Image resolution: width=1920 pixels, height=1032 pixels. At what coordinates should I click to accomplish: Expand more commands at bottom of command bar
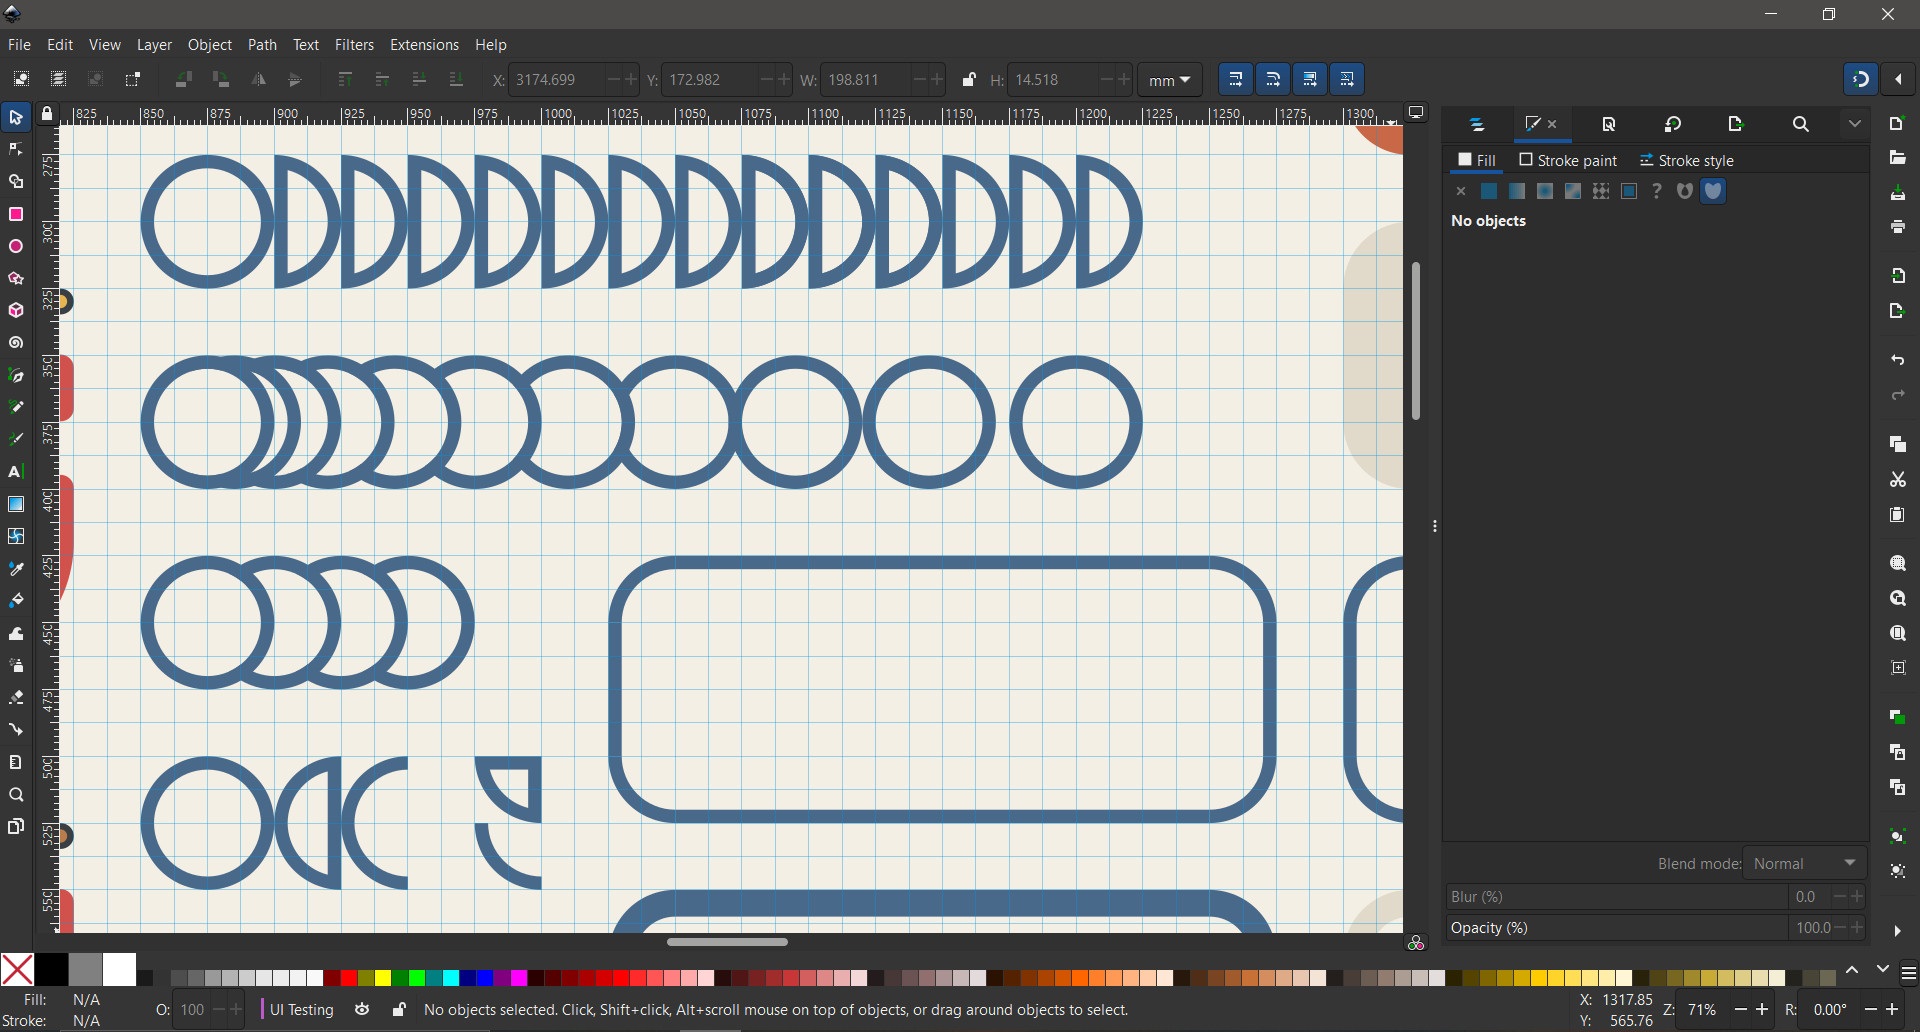[x=1898, y=931]
